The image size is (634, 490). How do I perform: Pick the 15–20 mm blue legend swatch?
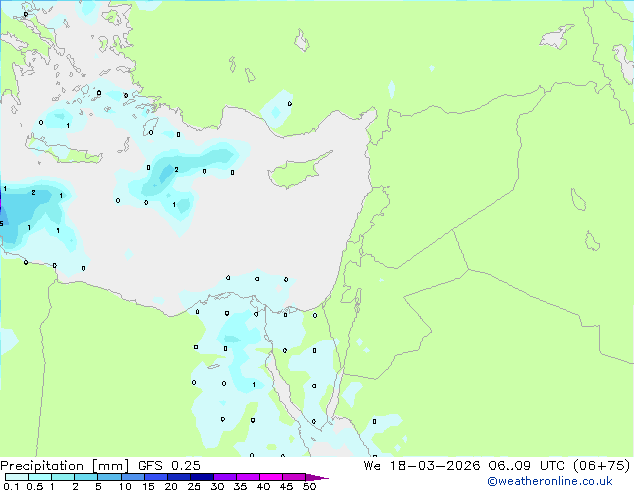point(156,477)
